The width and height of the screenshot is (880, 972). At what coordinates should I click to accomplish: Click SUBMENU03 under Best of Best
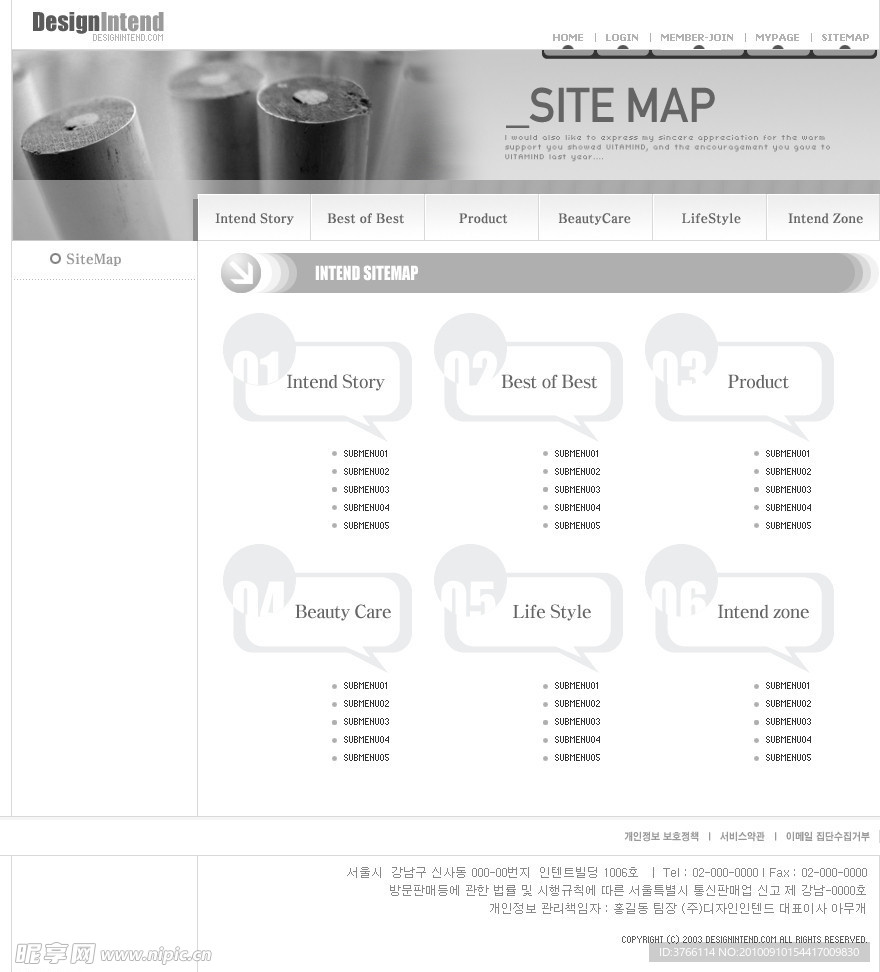click(x=577, y=490)
